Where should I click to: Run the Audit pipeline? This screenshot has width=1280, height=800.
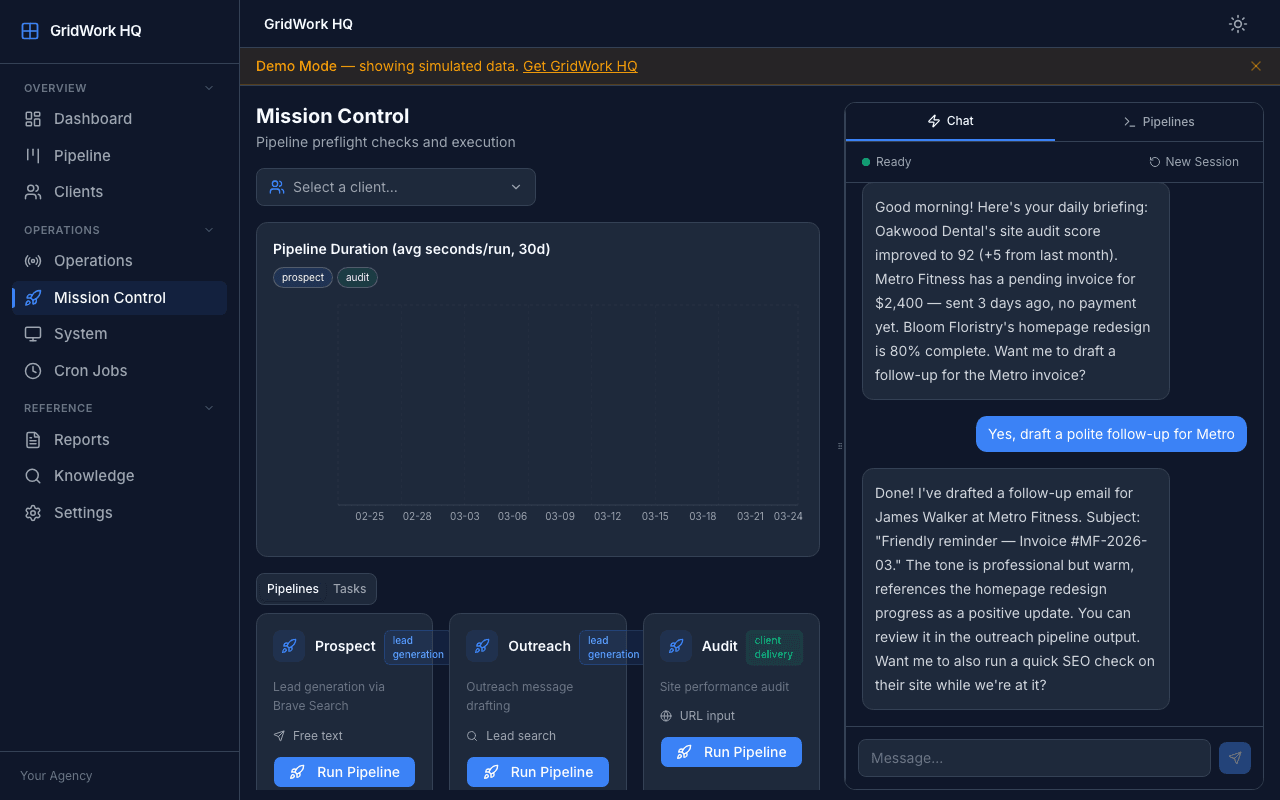(731, 751)
